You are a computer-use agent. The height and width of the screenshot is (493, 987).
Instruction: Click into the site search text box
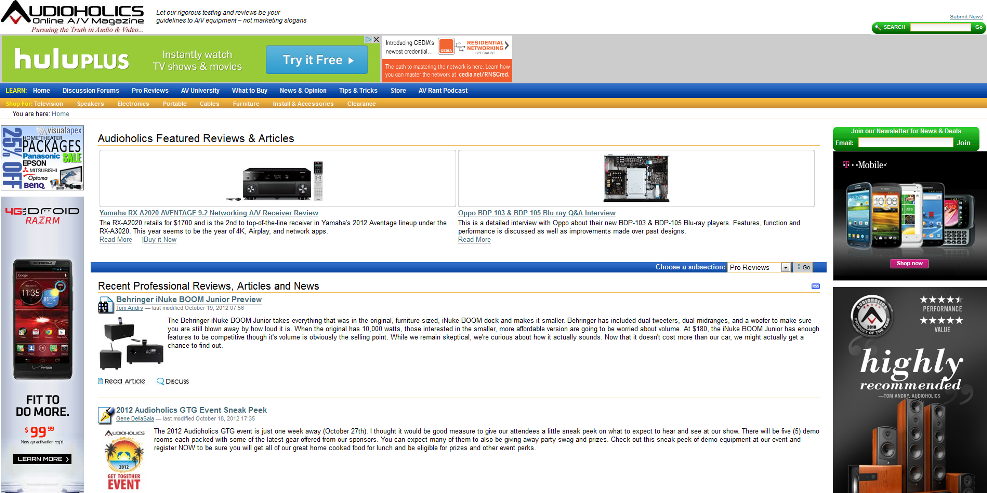[939, 27]
